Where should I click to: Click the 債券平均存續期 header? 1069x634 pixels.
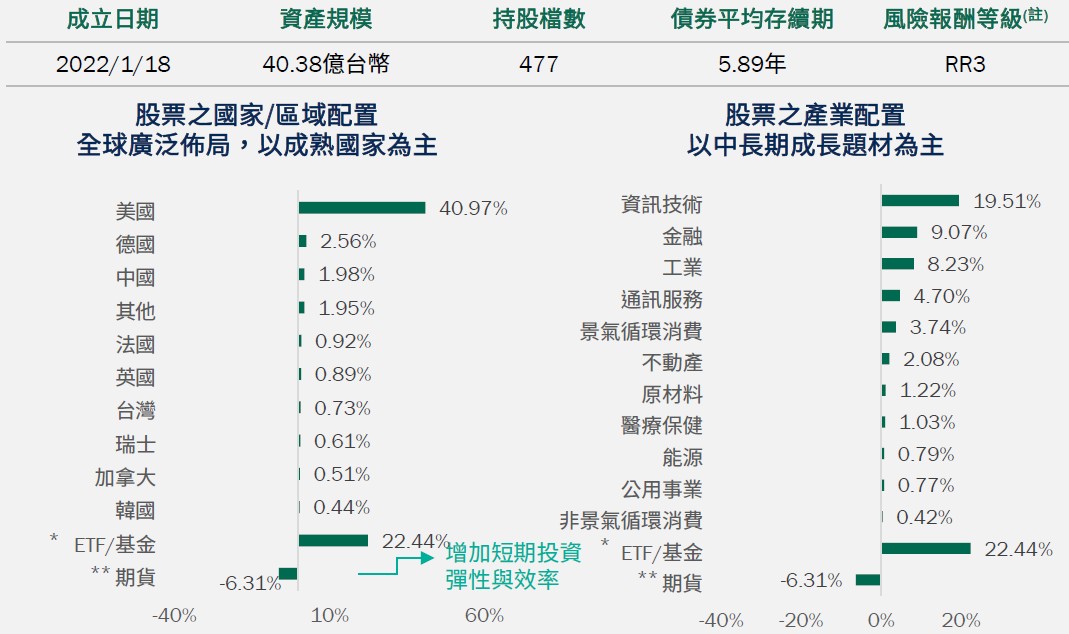coord(751,19)
